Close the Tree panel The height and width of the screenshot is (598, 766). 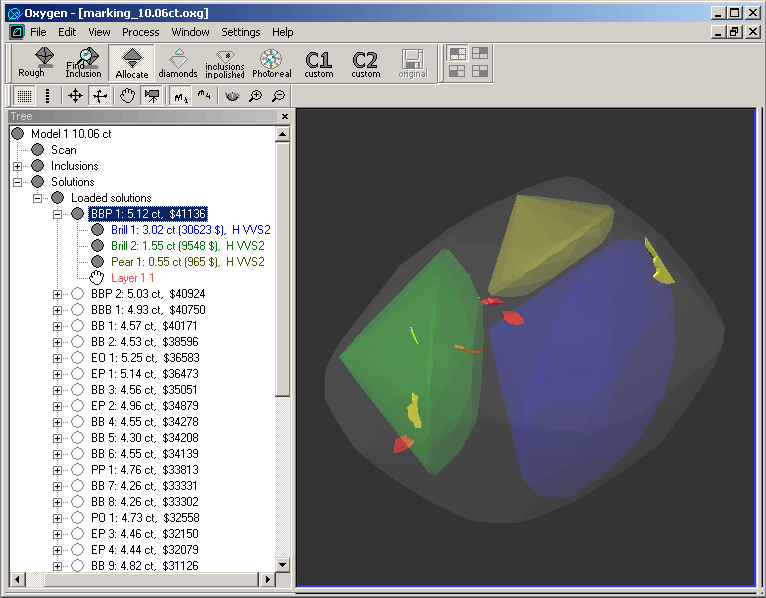(x=284, y=117)
